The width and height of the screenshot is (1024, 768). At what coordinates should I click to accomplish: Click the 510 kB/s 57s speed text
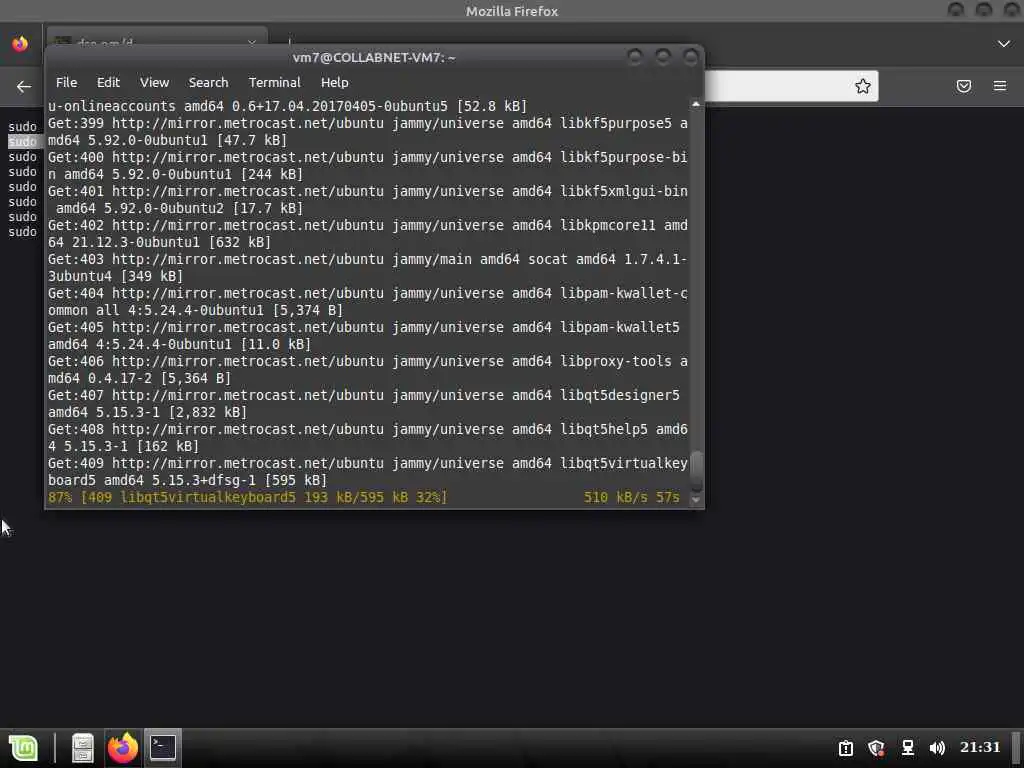(x=632, y=498)
